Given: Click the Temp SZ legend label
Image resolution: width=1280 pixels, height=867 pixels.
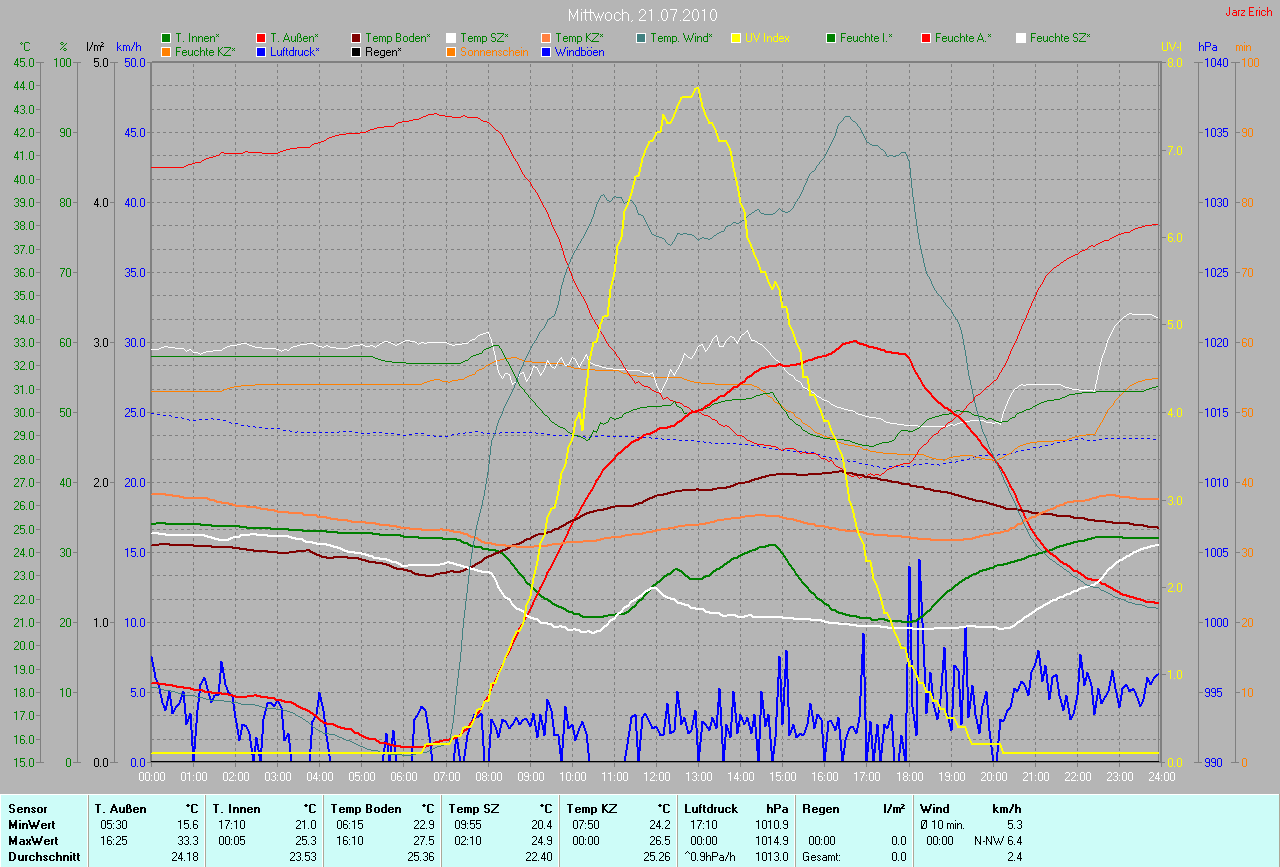Looking at the screenshot, I should [x=484, y=38].
